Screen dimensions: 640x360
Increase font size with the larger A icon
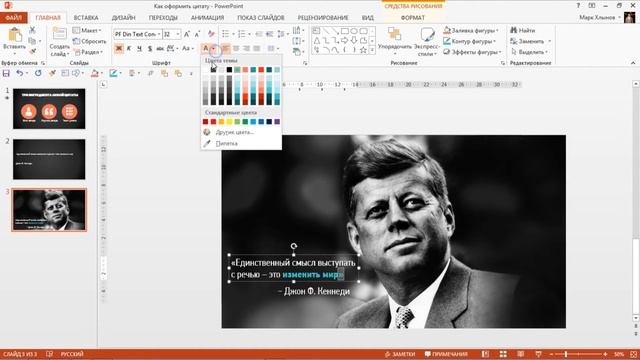(187, 34)
